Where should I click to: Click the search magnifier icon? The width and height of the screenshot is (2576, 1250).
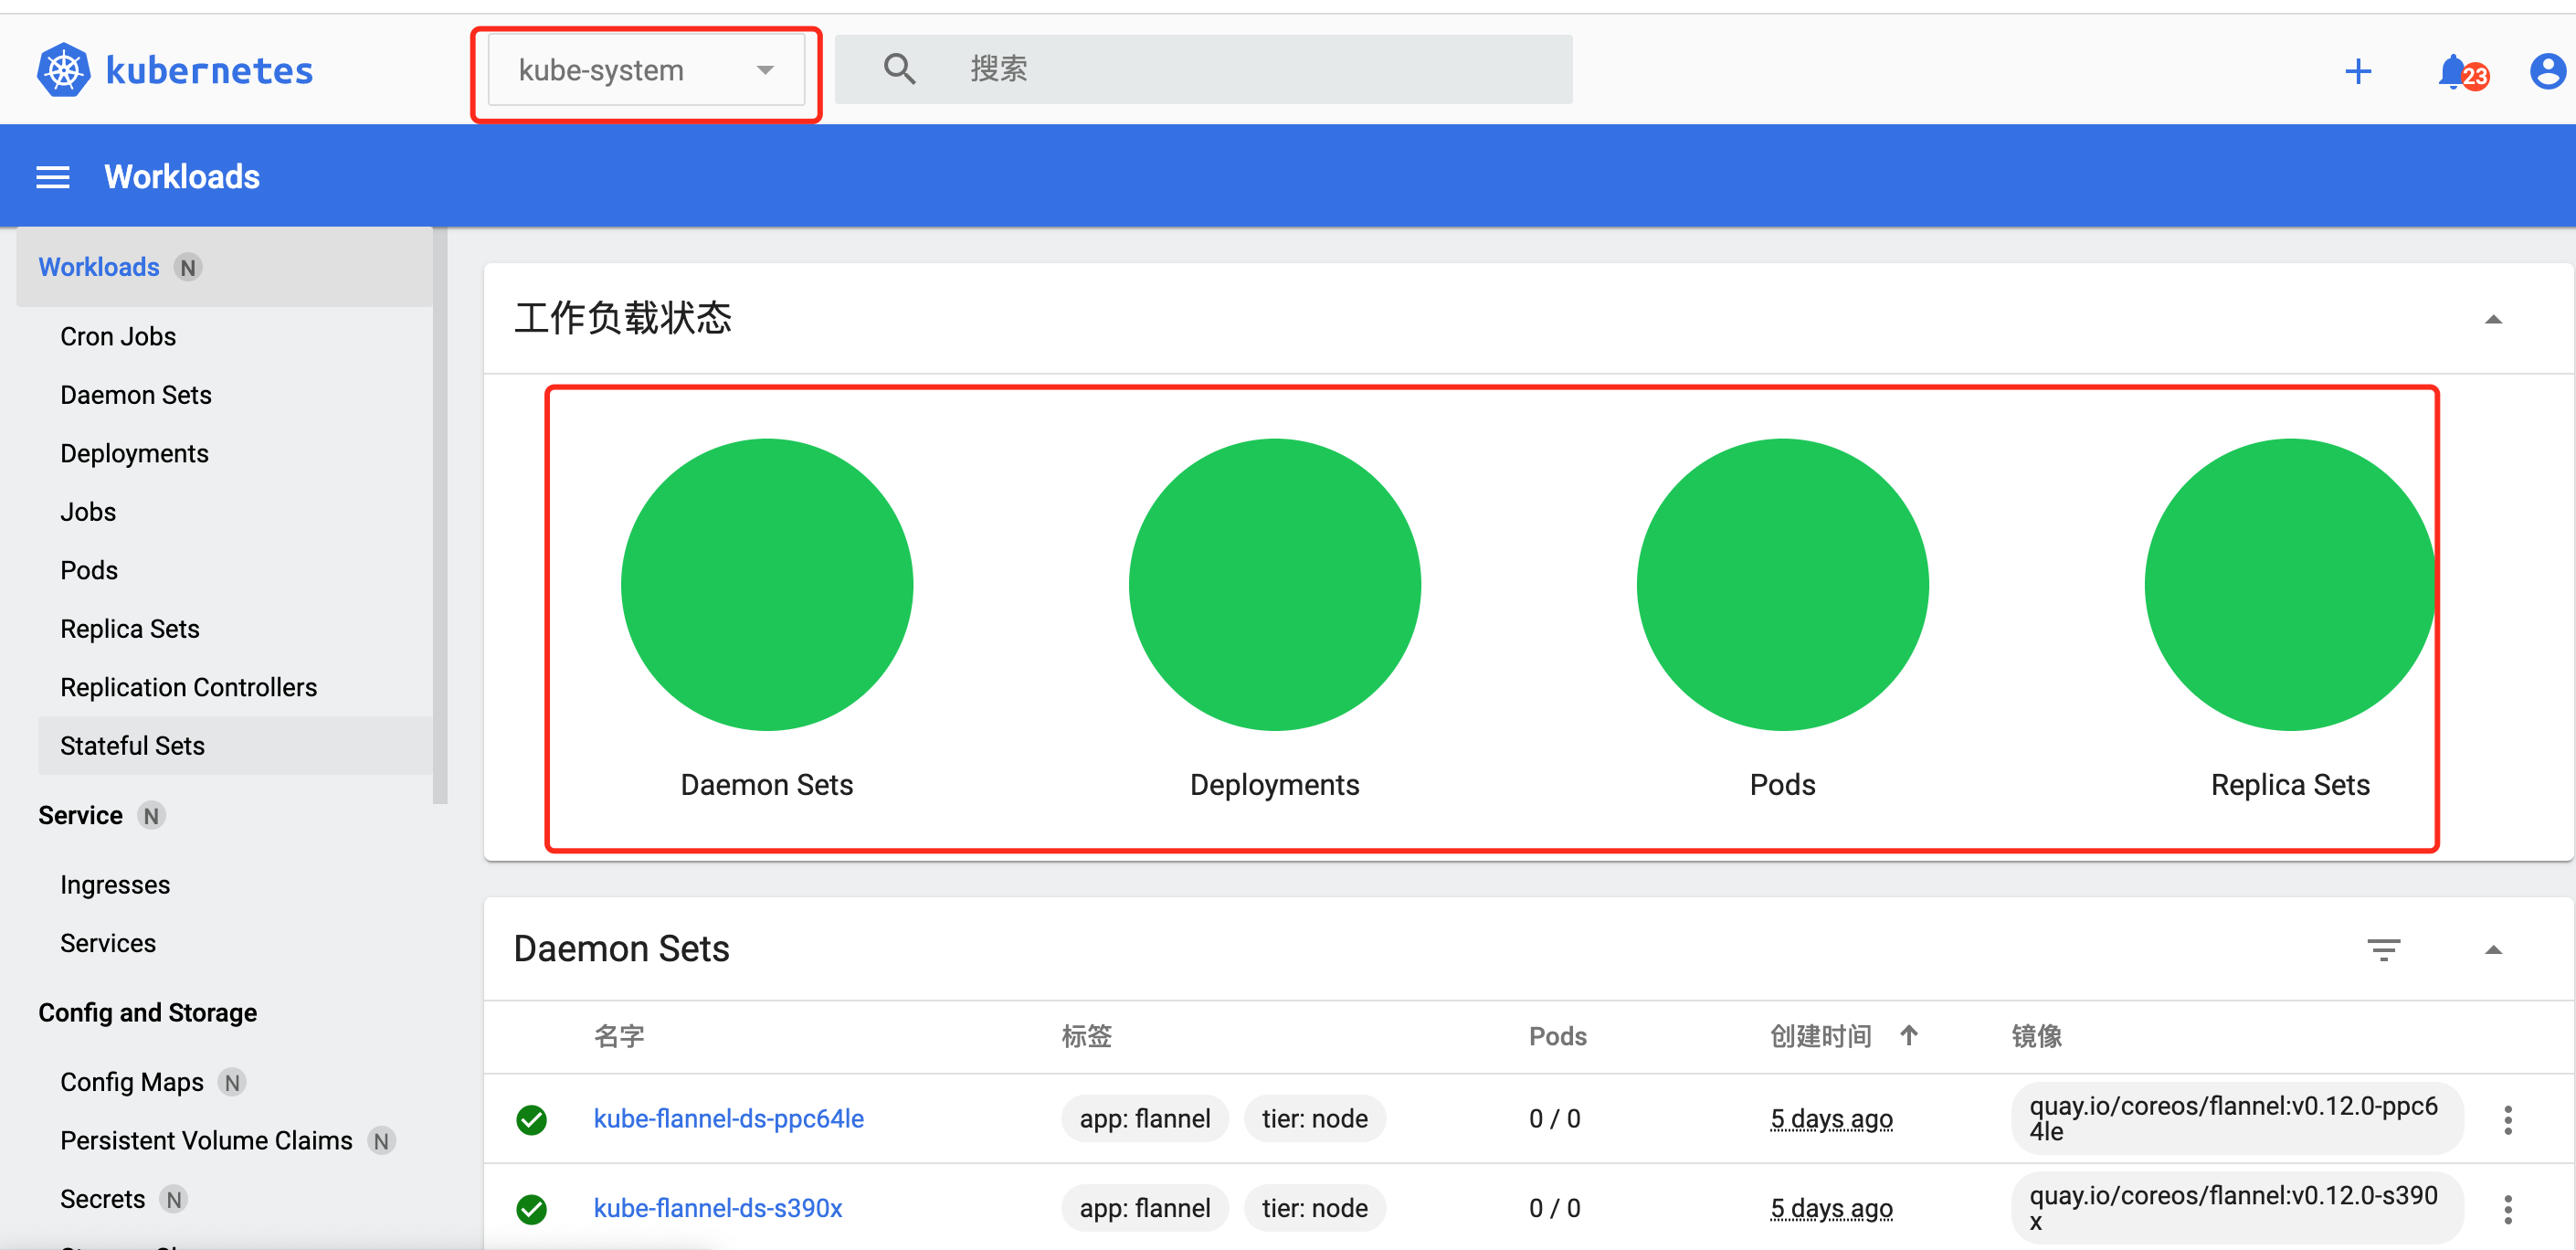[898, 68]
